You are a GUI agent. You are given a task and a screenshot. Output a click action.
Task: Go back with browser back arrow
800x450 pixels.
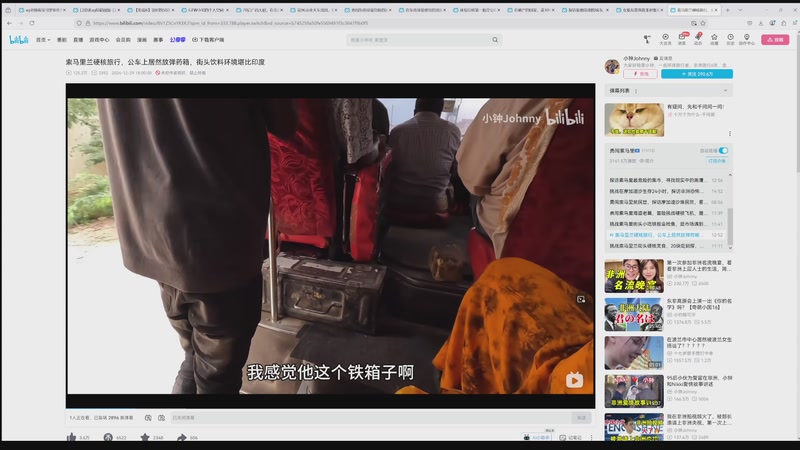click(9, 23)
